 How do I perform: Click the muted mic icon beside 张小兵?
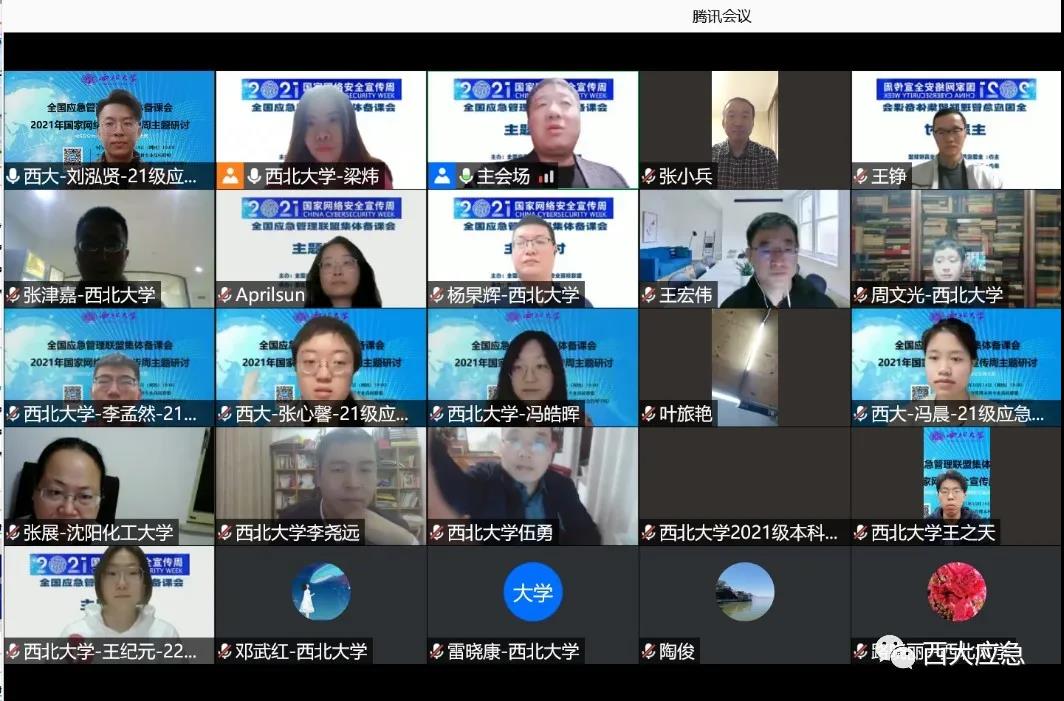(x=649, y=177)
